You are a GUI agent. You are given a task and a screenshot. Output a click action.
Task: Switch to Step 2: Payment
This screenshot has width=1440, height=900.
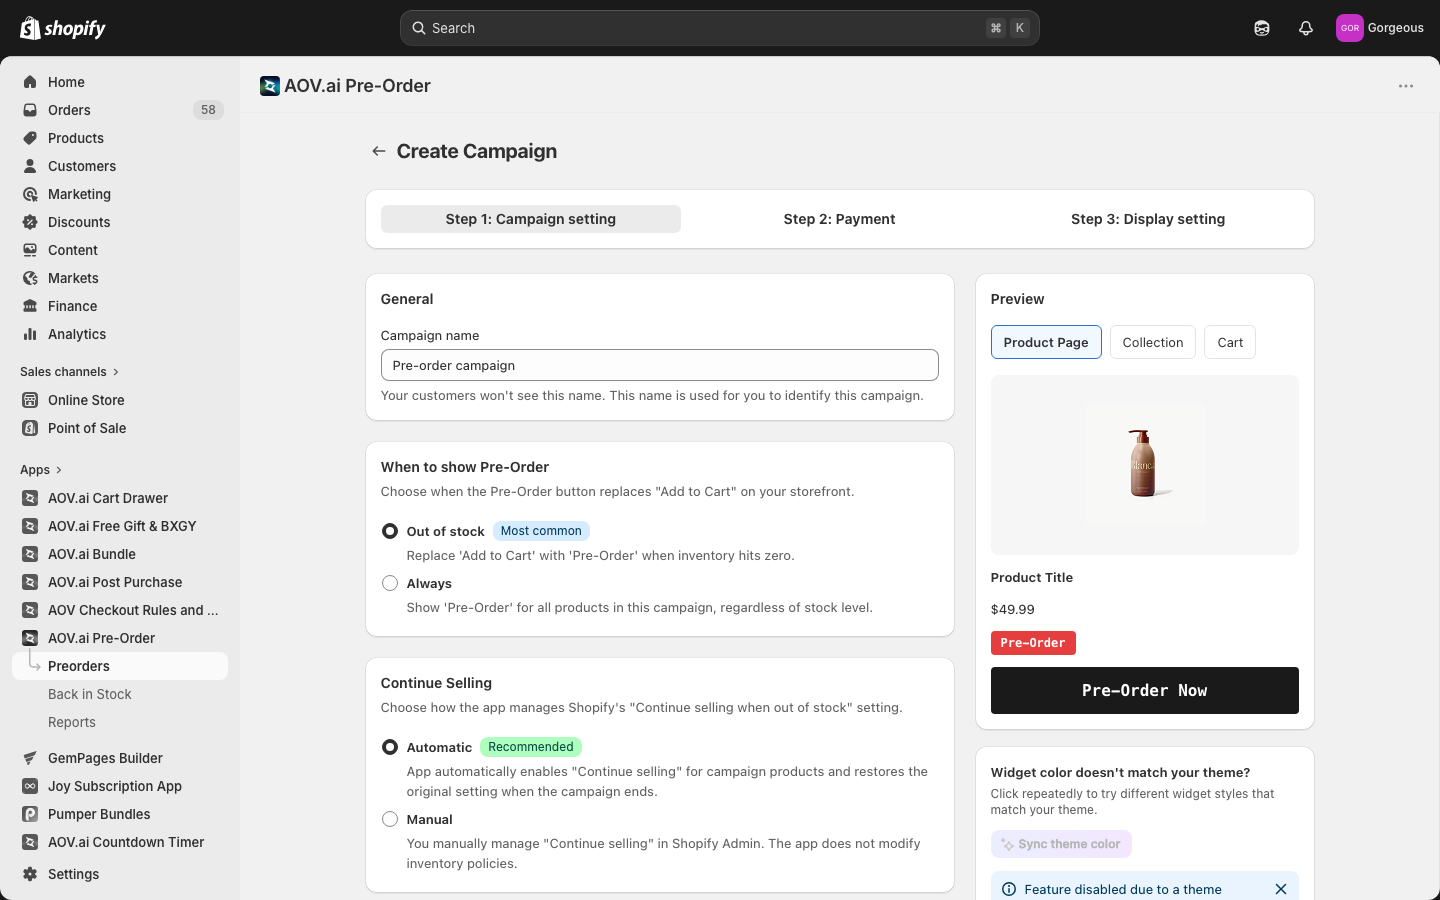point(839,219)
